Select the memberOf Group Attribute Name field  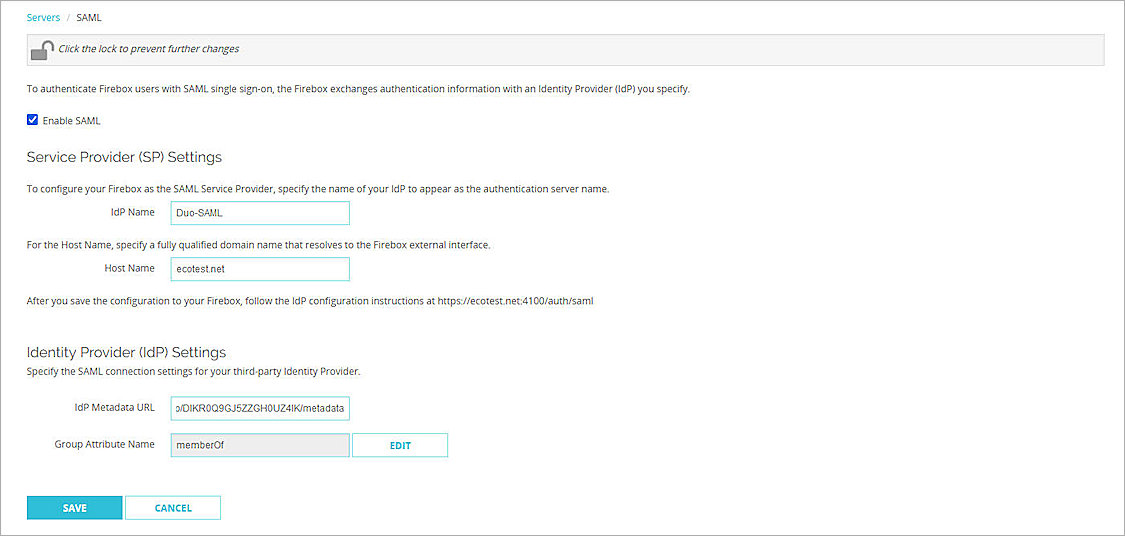[260, 445]
